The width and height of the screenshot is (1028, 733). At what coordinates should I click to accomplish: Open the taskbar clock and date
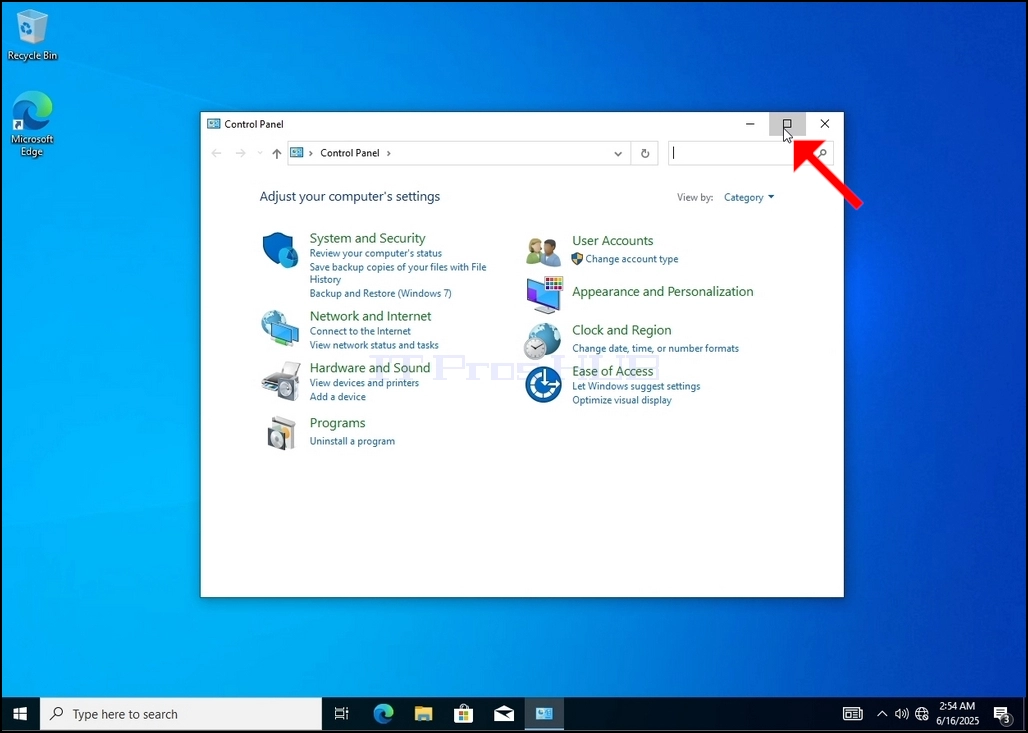pyautogui.click(x=957, y=714)
